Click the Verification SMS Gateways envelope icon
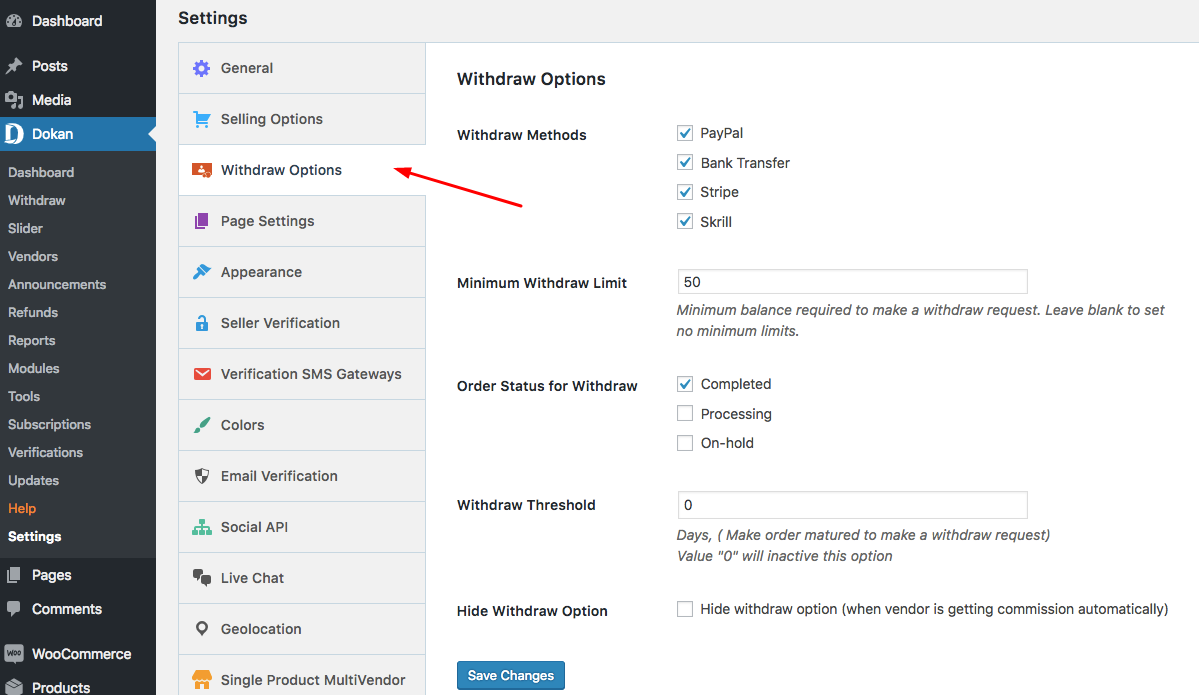This screenshot has height=695, width=1199. tap(202, 374)
